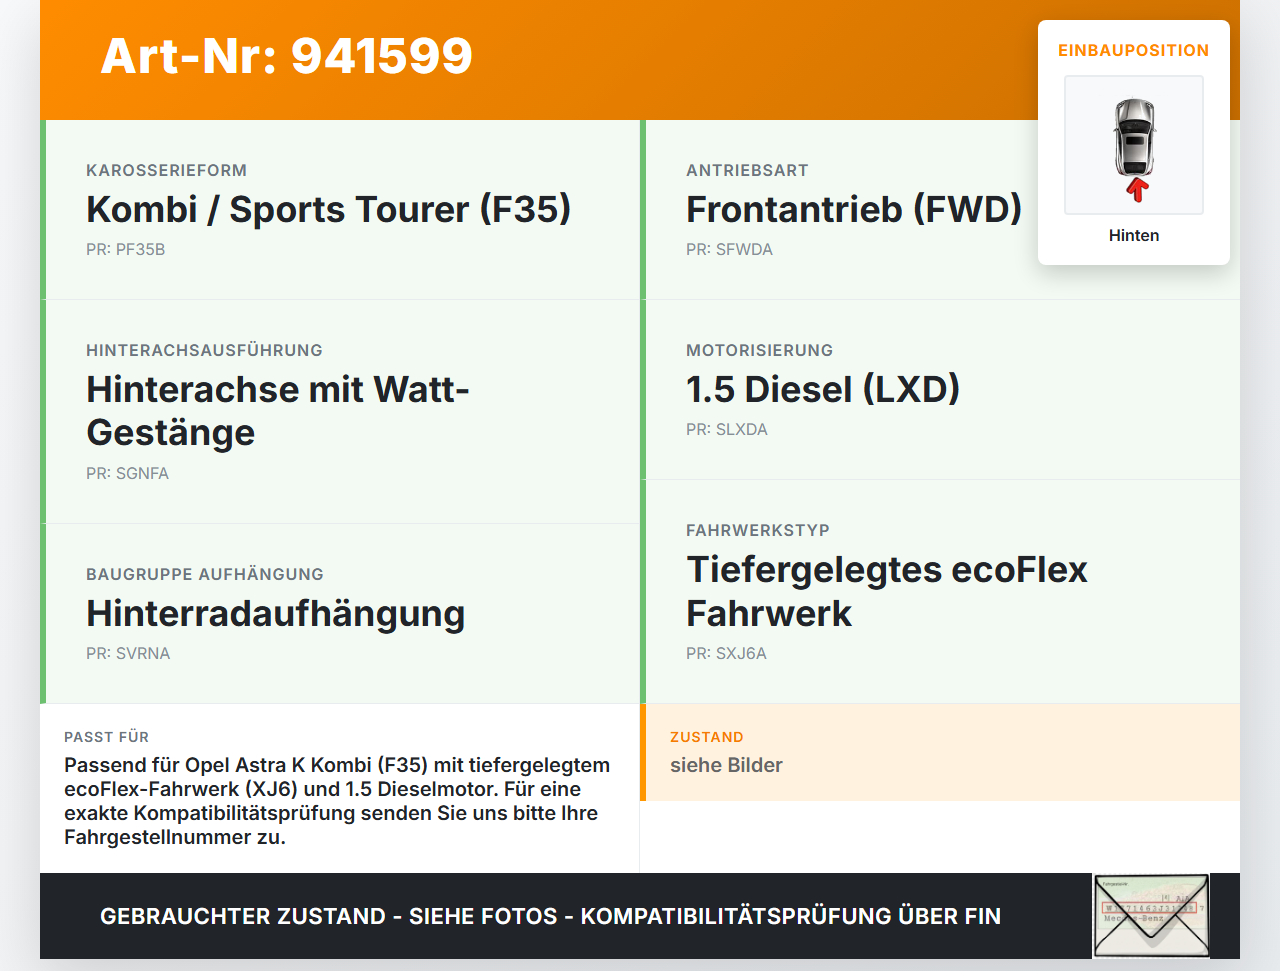Image resolution: width=1280 pixels, height=971 pixels.
Task: Select the Passend für Opel Astra K paragraph
Action: tap(337, 801)
